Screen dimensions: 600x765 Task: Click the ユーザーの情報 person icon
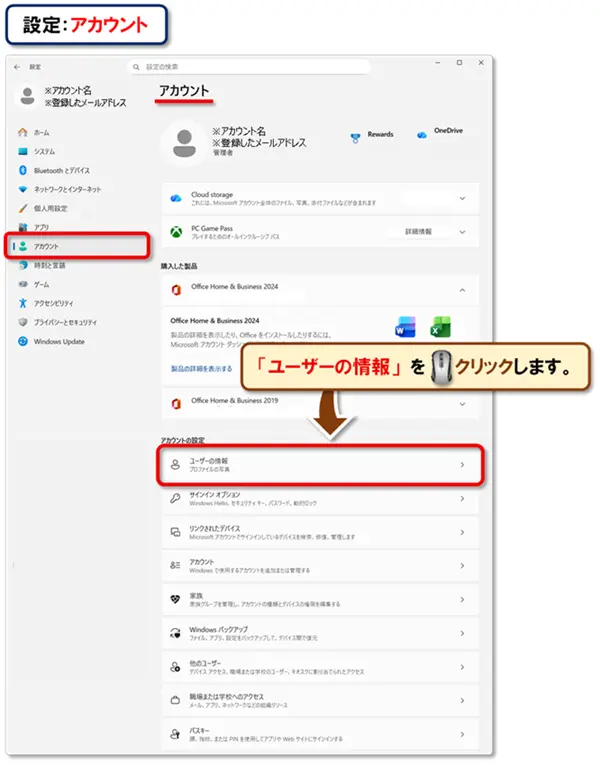tap(175, 465)
